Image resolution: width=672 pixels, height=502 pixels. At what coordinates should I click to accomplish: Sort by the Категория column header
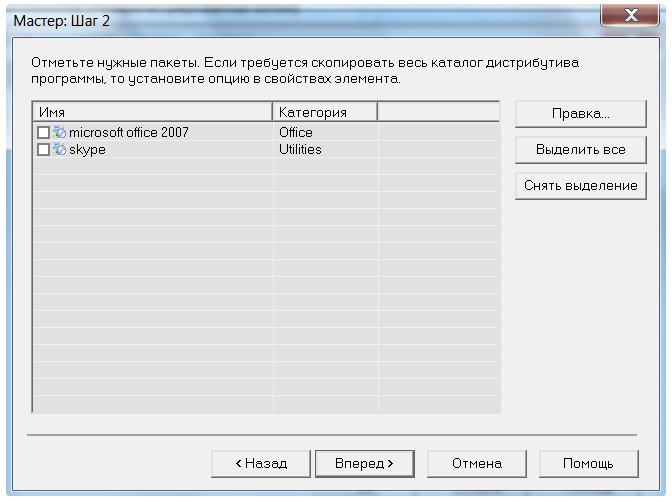325,112
